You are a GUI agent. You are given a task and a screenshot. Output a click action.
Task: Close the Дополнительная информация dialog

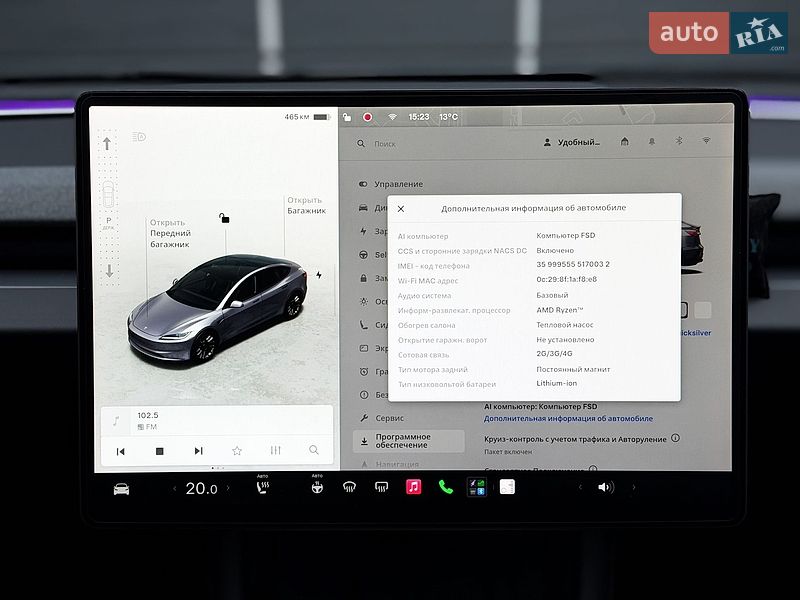pyautogui.click(x=401, y=209)
